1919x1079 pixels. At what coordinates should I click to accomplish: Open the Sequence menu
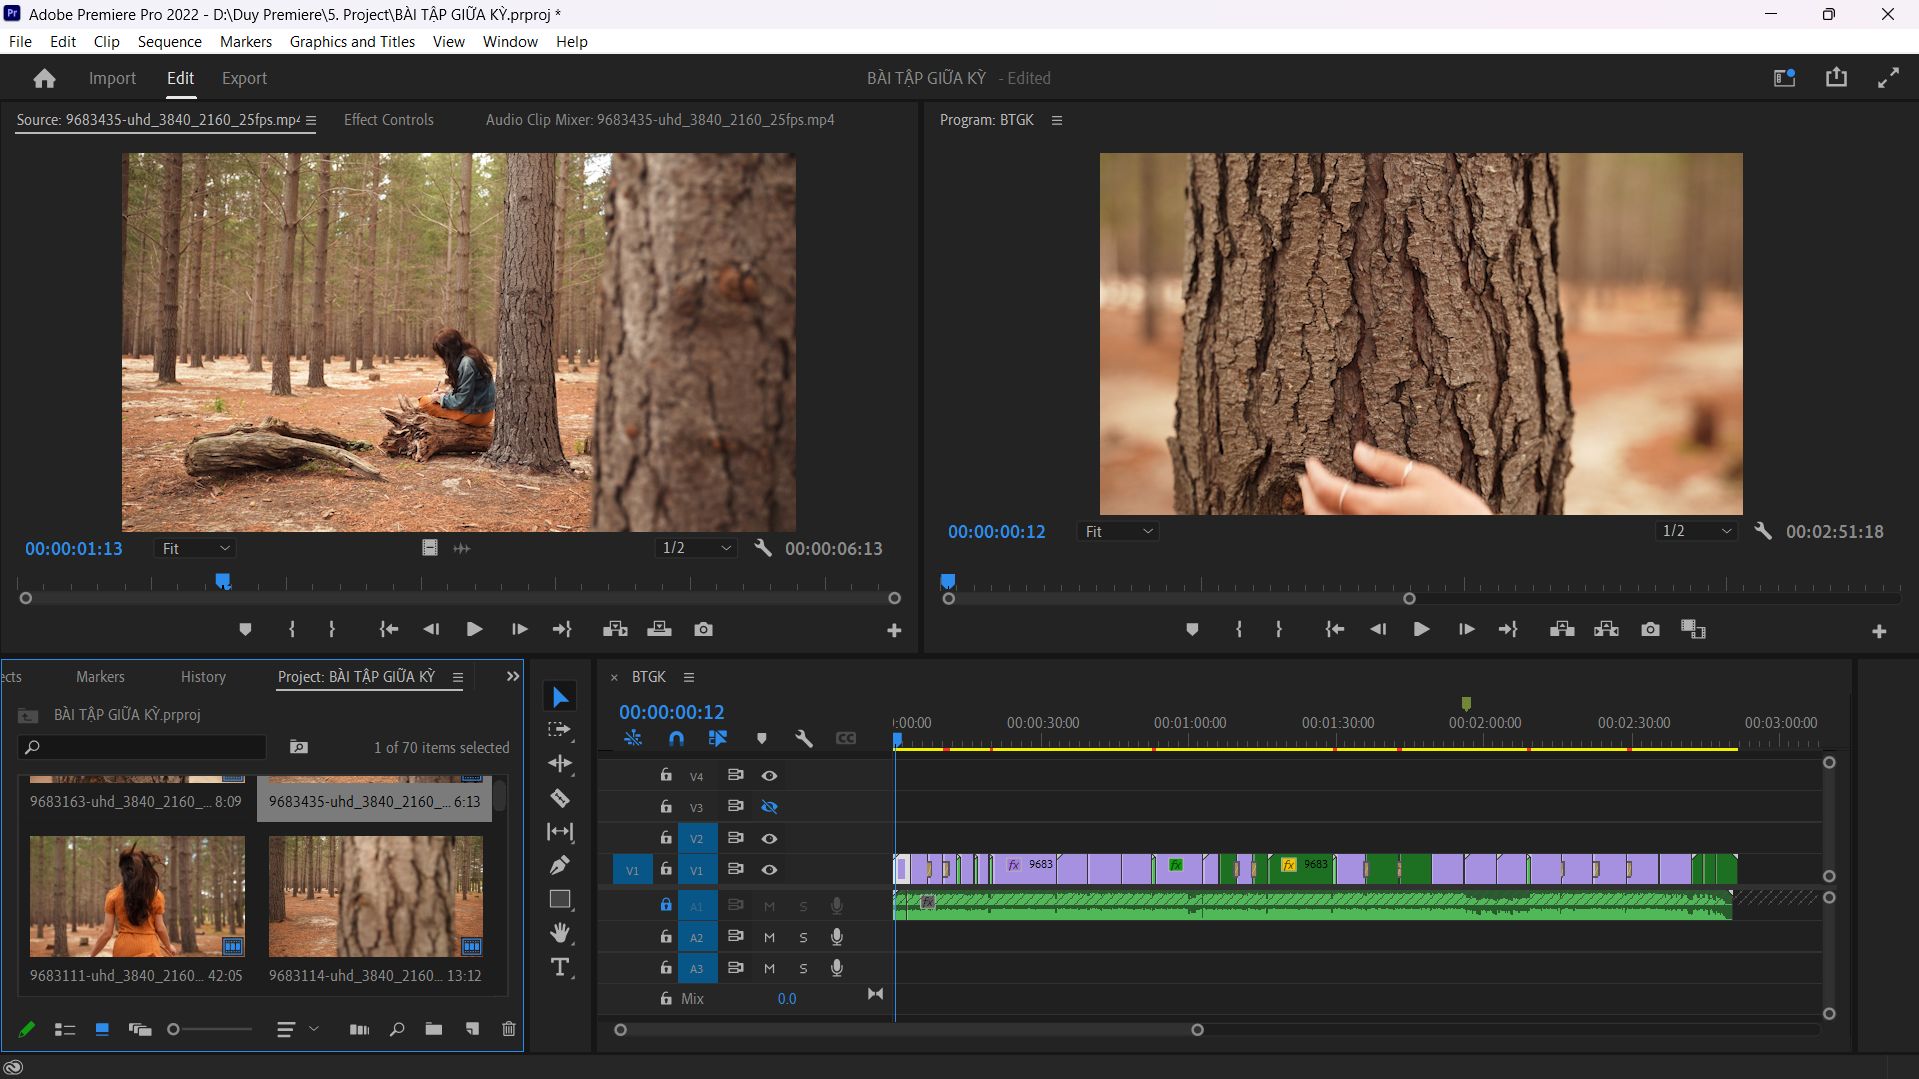169,42
